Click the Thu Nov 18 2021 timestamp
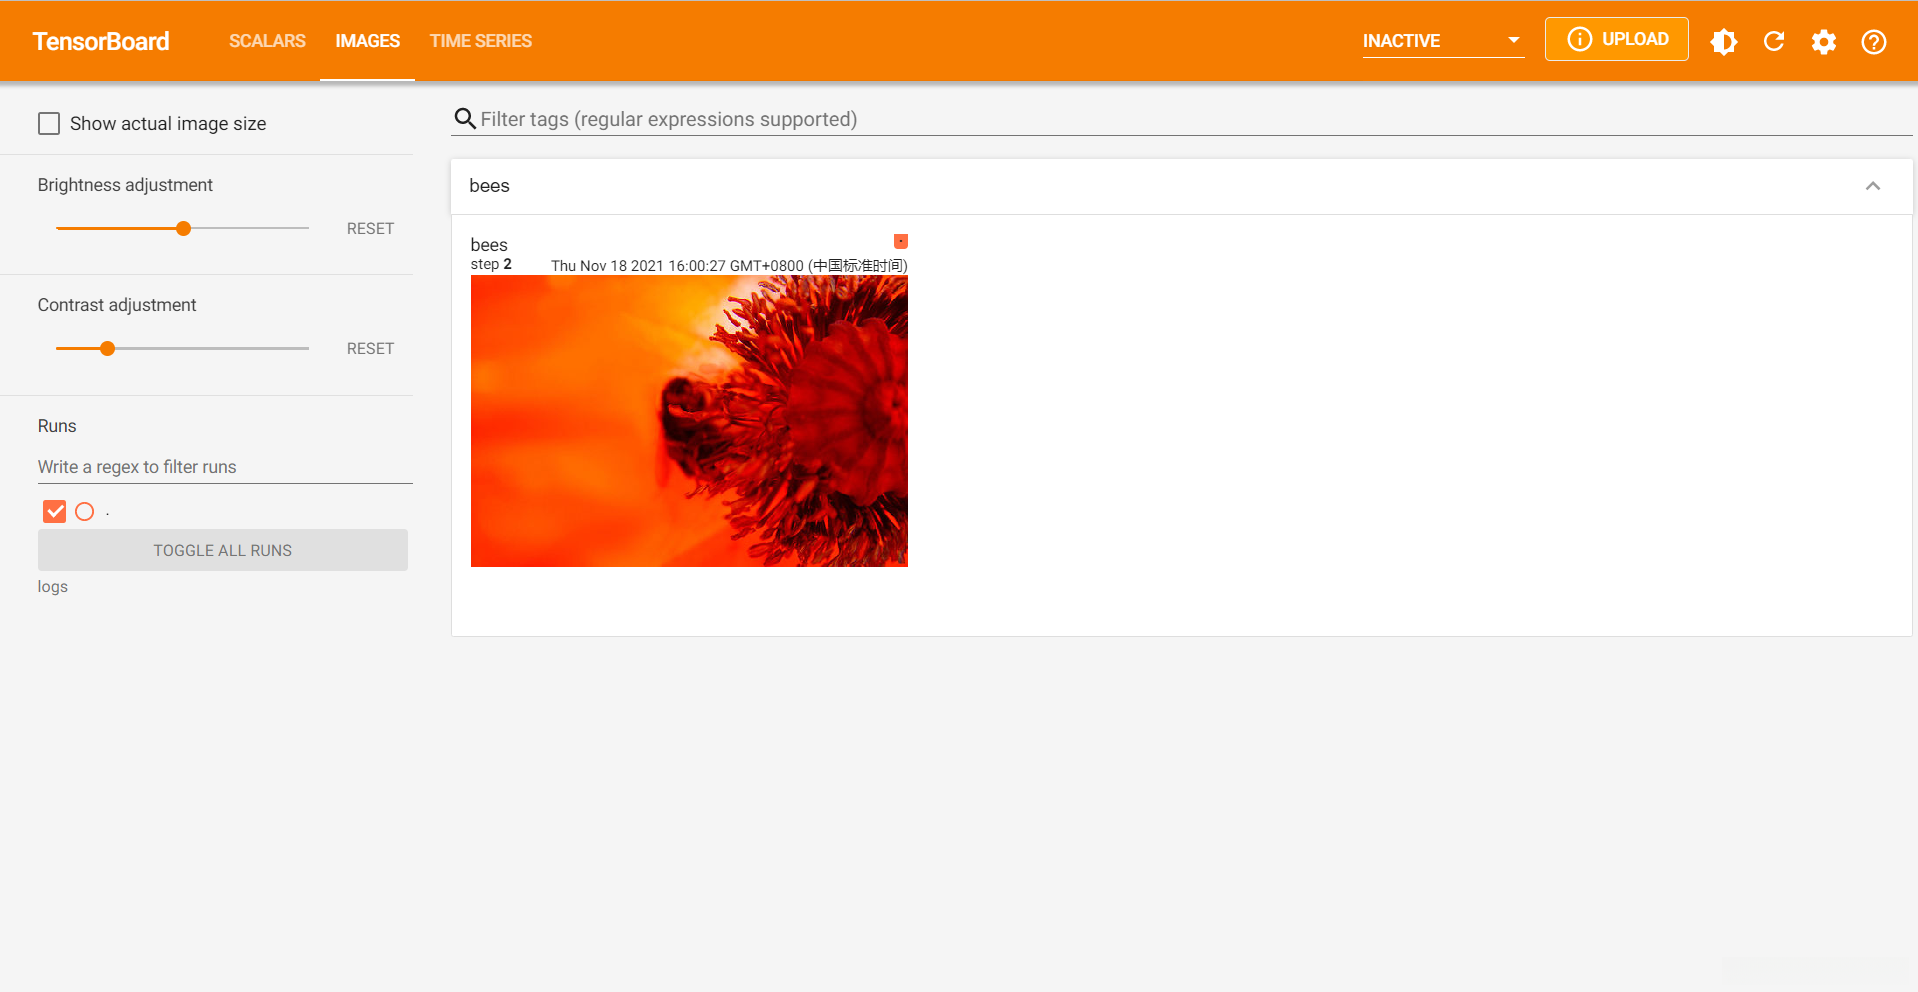Viewport: 1918px width, 992px height. tap(729, 266)
